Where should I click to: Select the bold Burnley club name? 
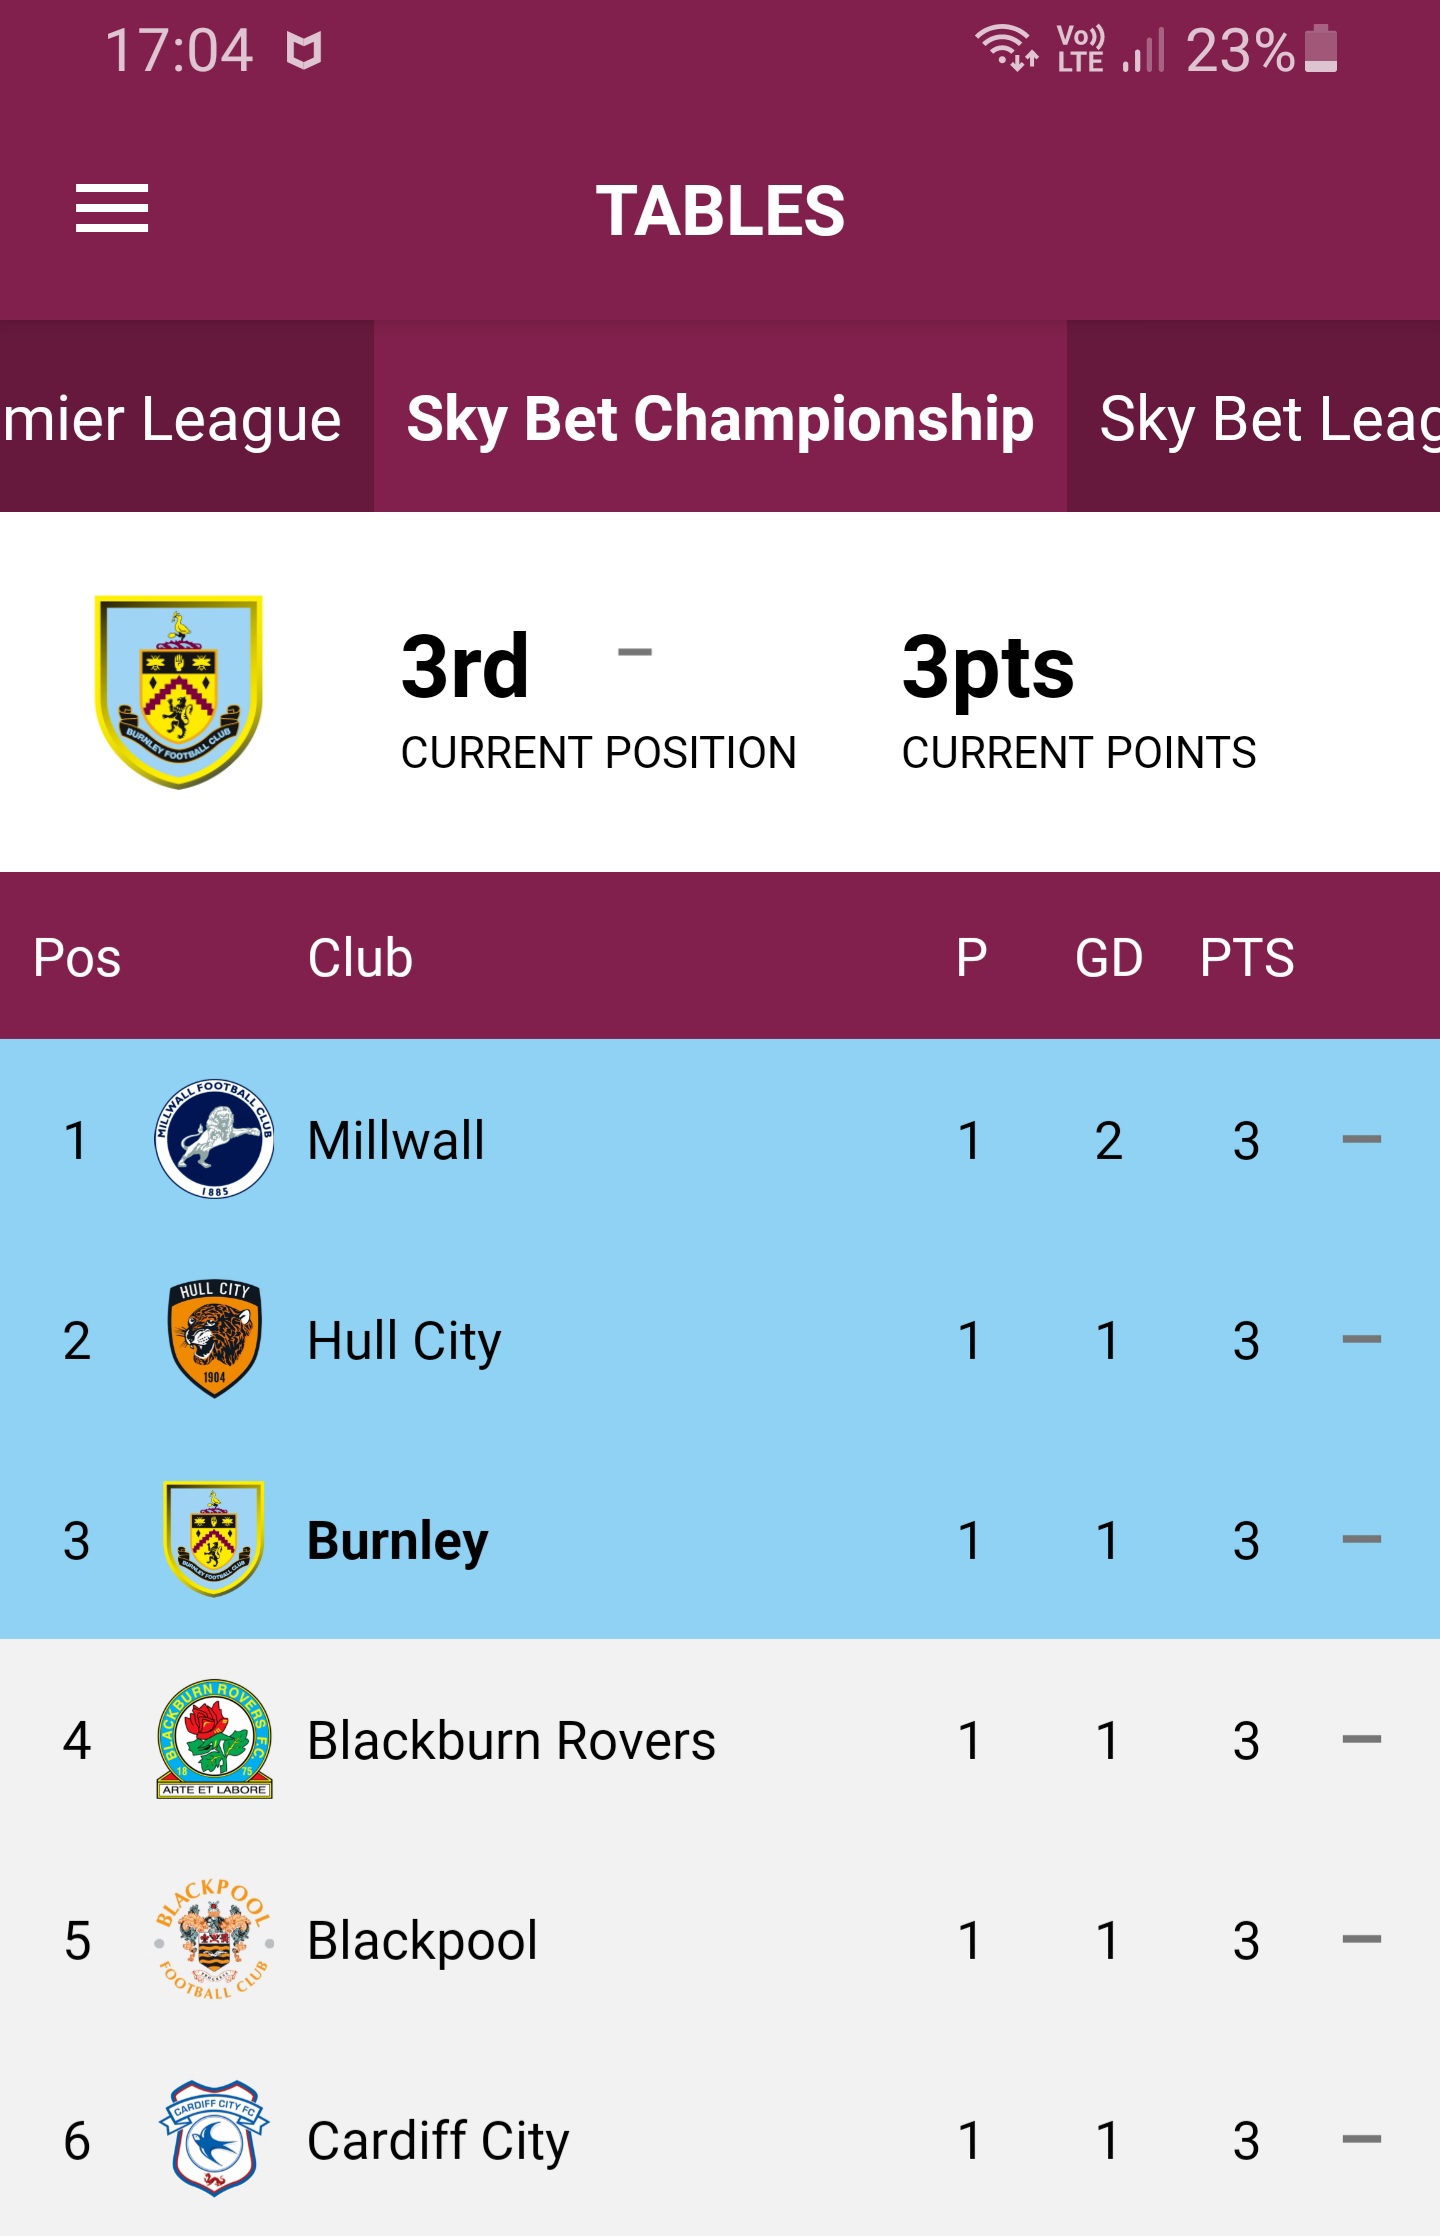tap(398, 1541)
